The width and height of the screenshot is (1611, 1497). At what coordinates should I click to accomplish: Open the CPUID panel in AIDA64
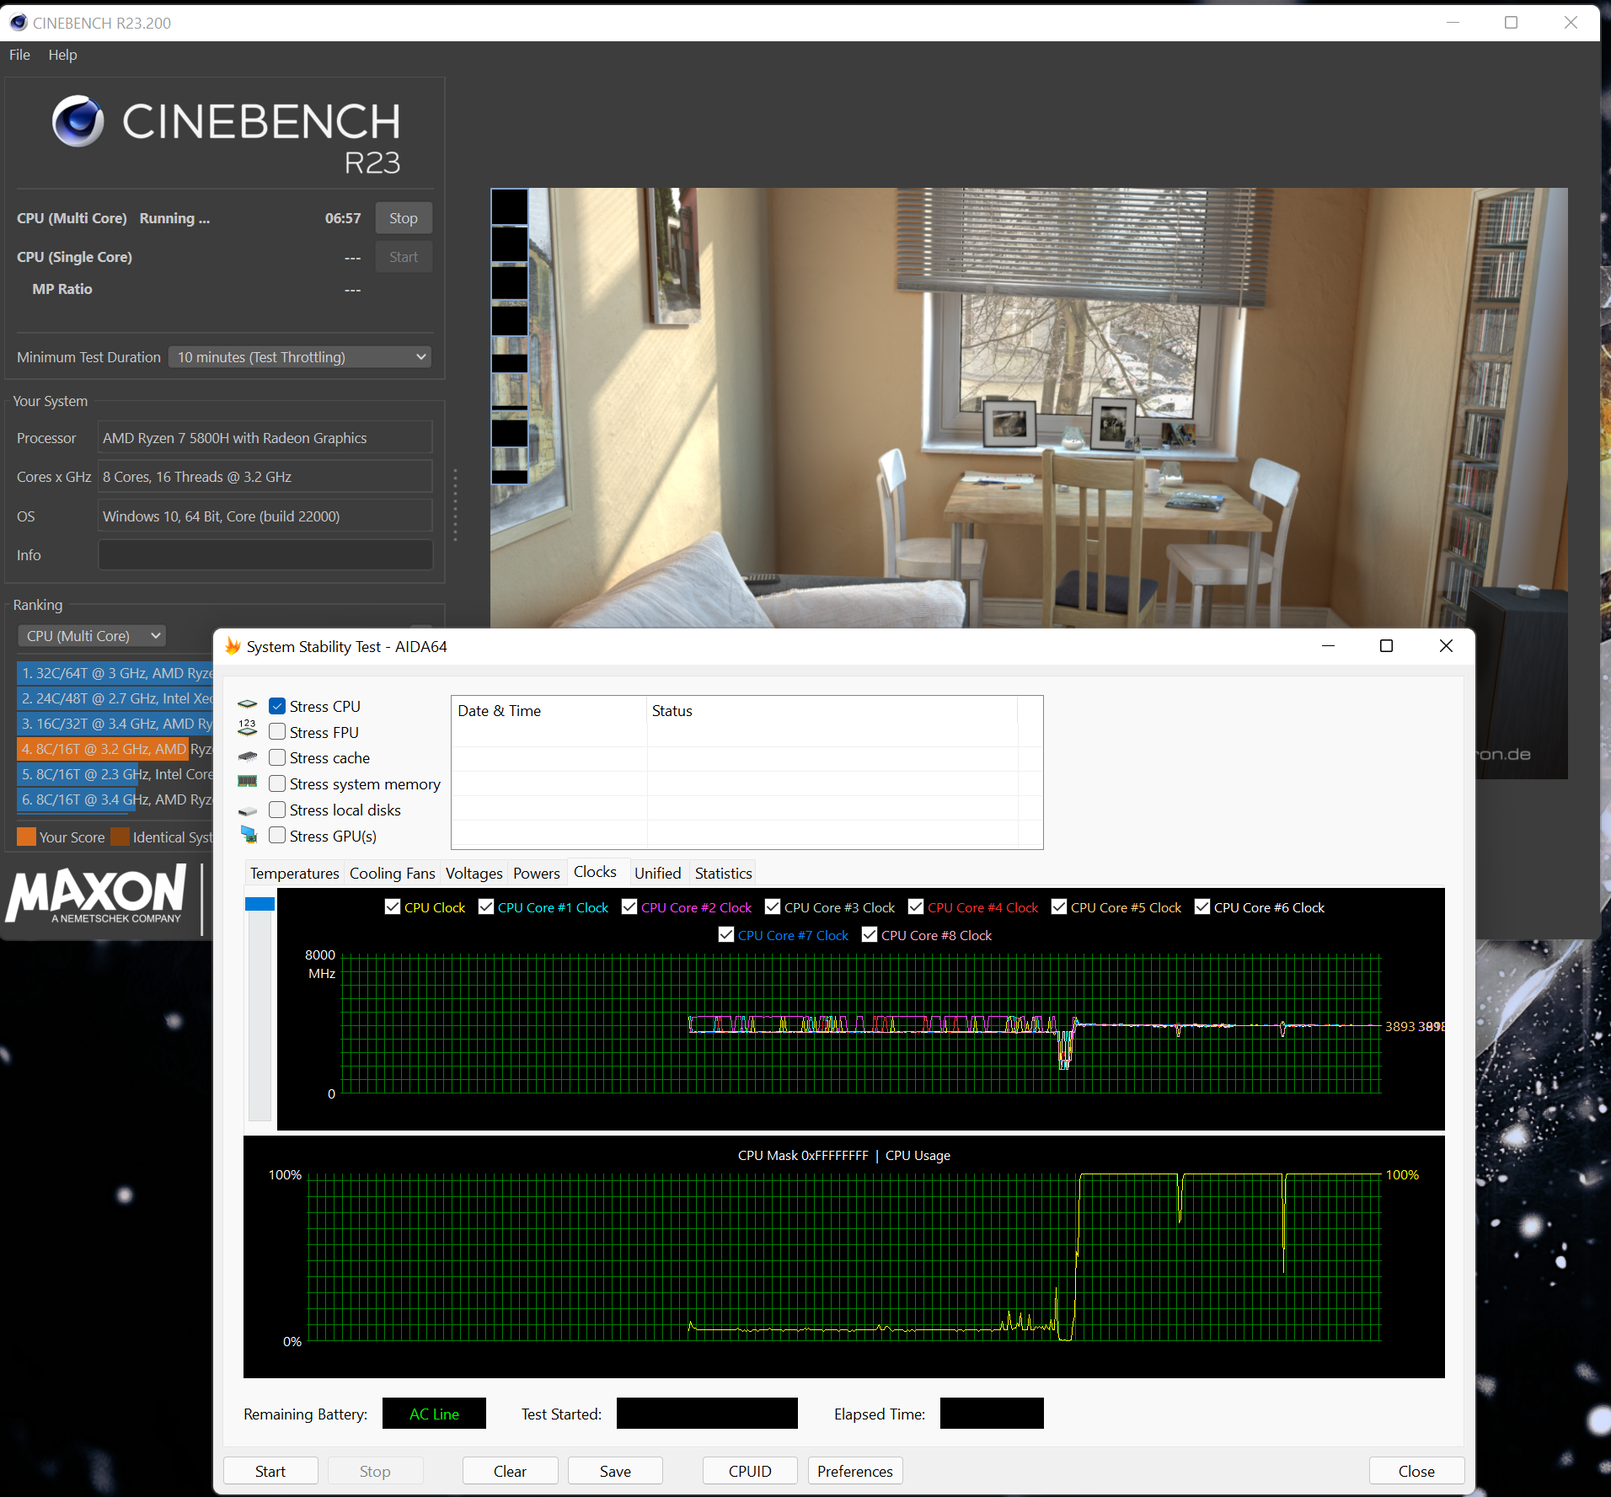tap(750, 1471)
